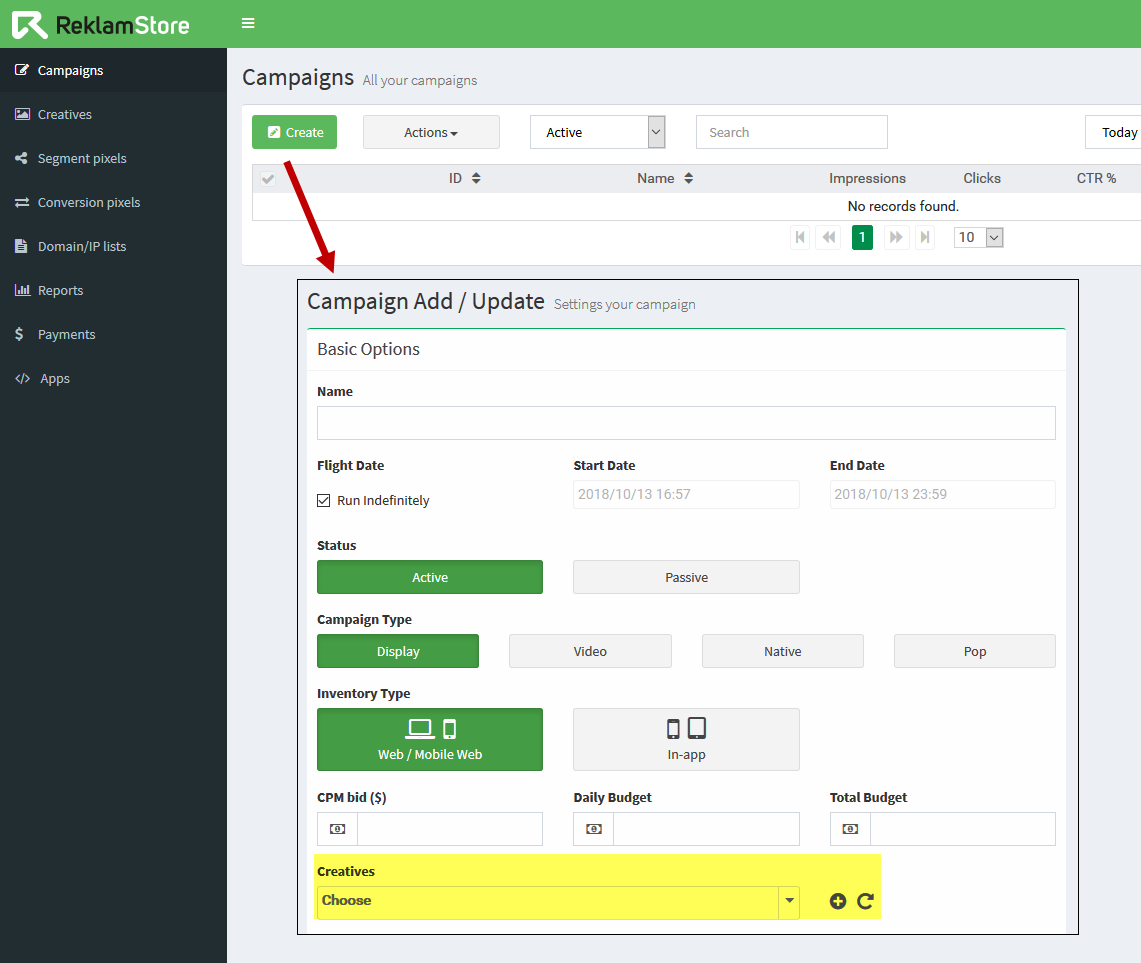
Task: Click the hamburger menu icon in header
Action: [248, 24]
